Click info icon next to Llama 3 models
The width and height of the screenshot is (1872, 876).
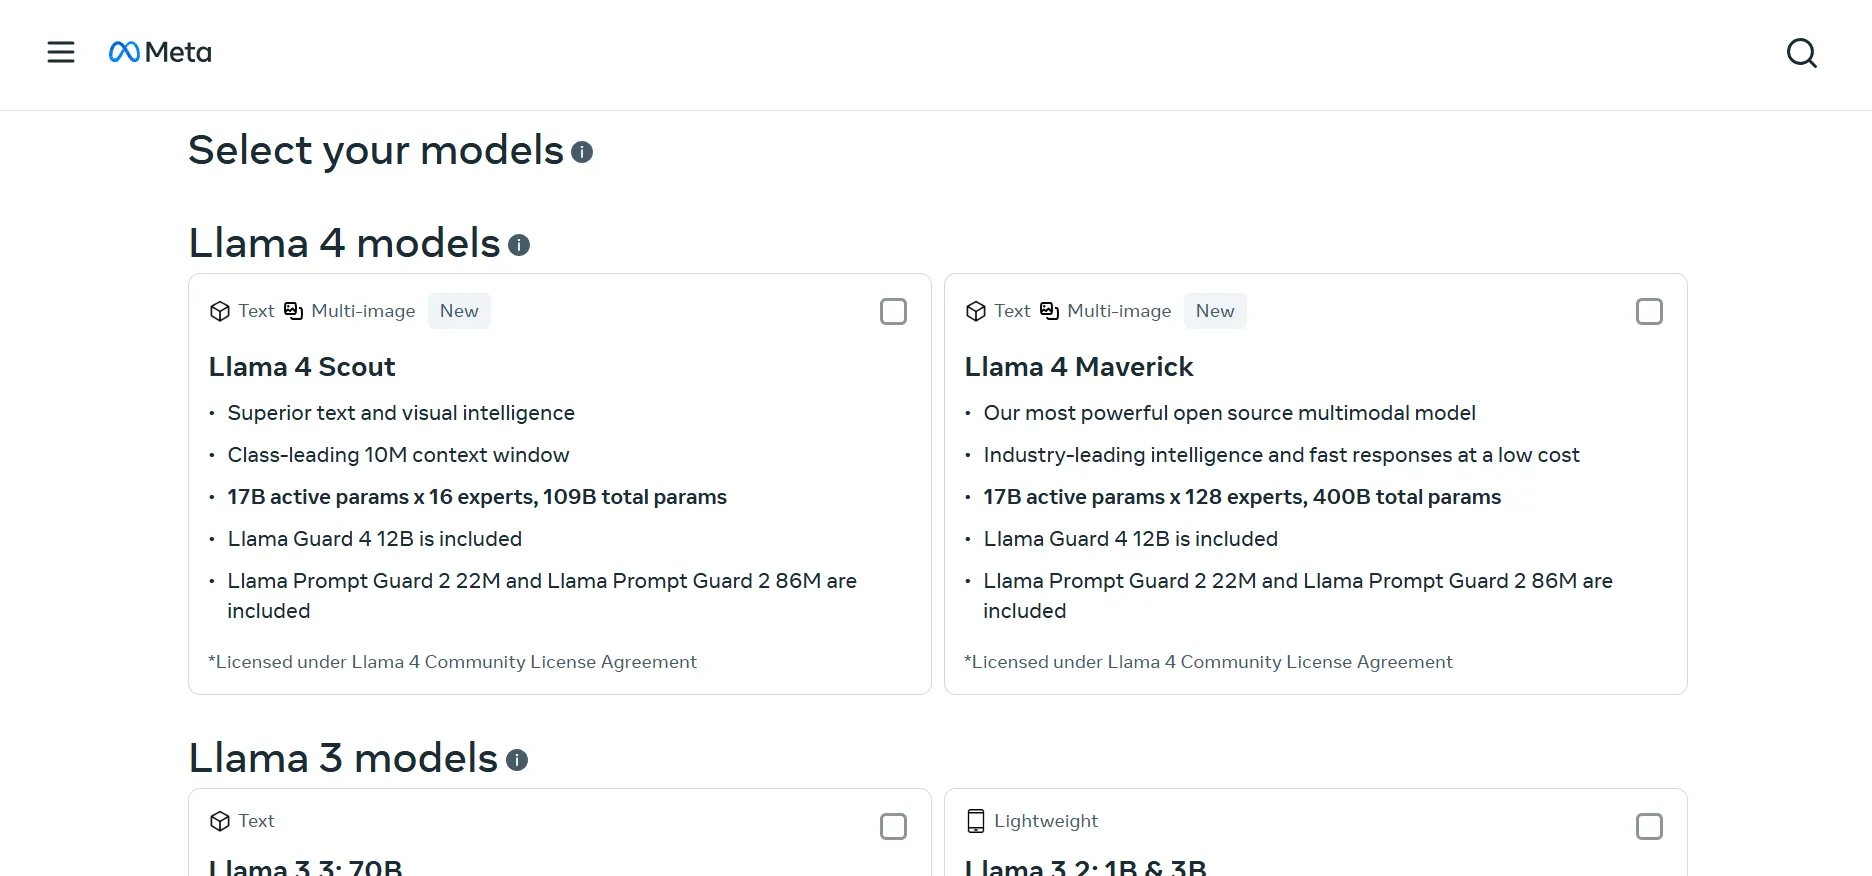click(x=517, y=760)
